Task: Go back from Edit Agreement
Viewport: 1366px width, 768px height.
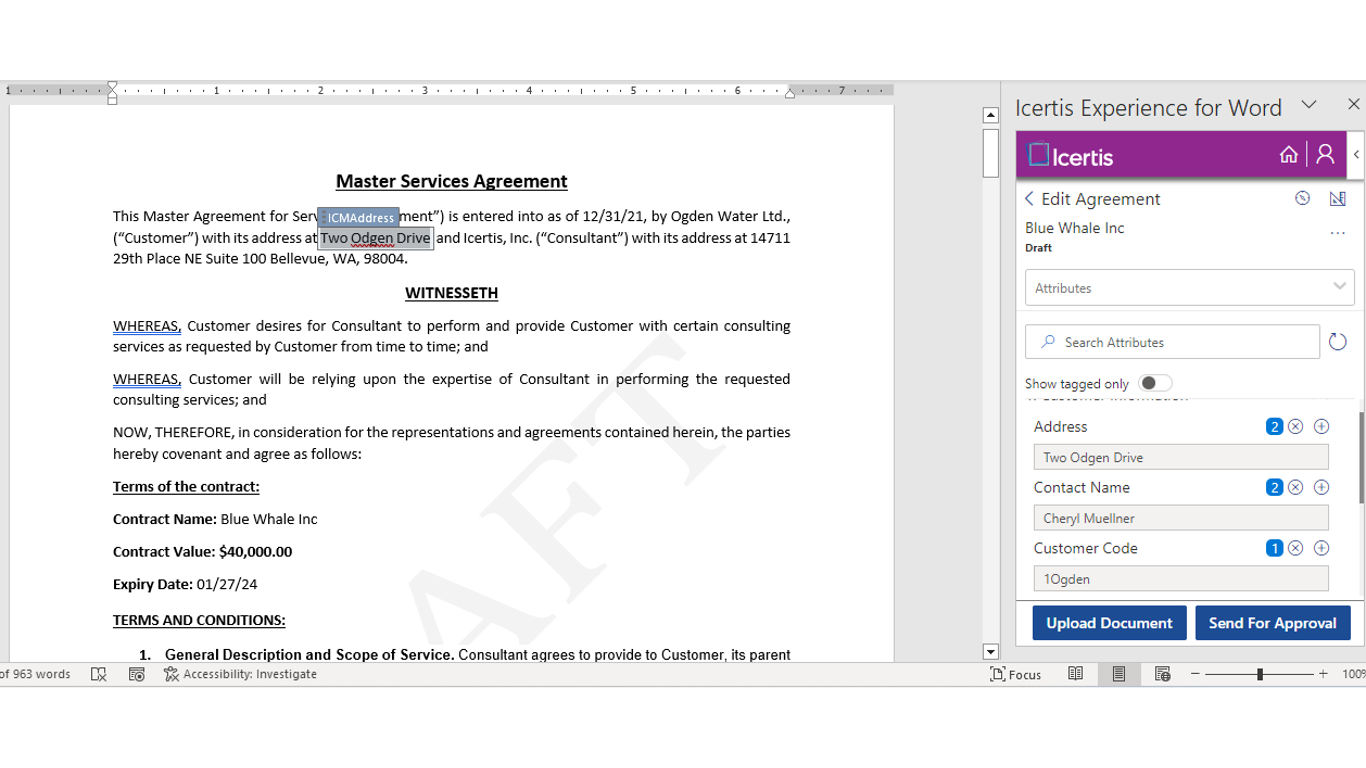Action: click(x=1029, y=199)
